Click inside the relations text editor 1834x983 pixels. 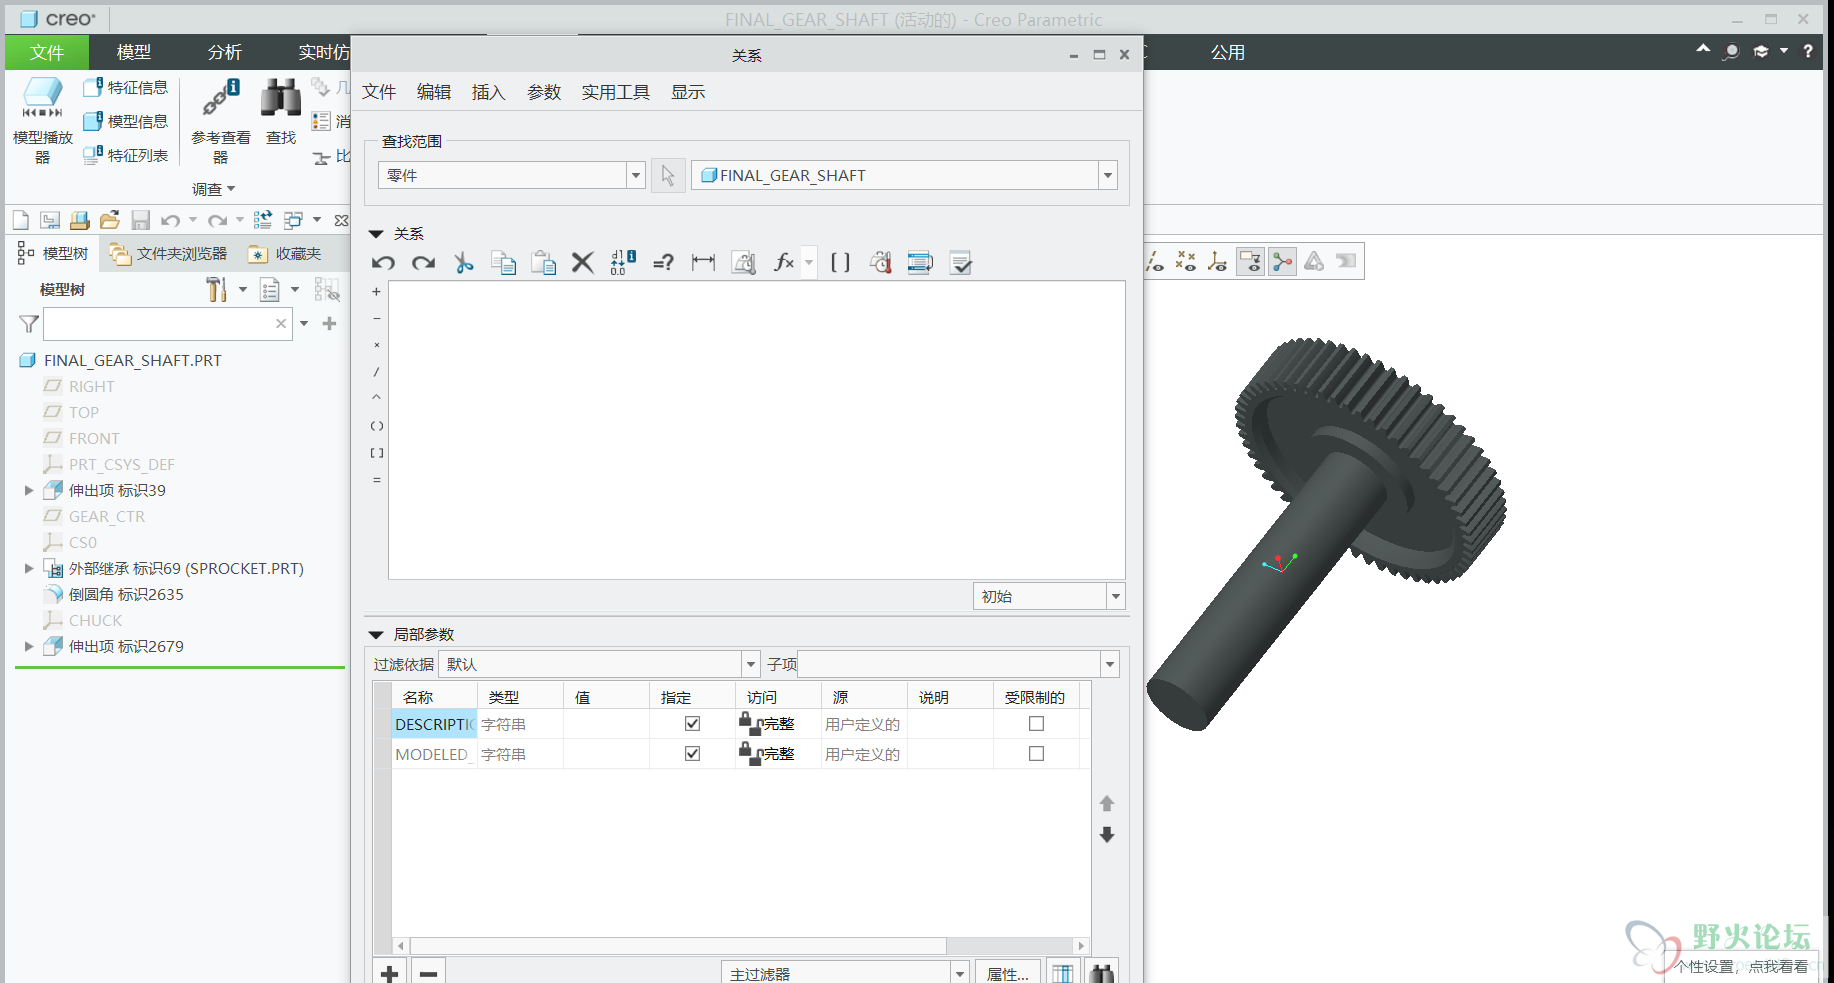[x=757, y=430]
